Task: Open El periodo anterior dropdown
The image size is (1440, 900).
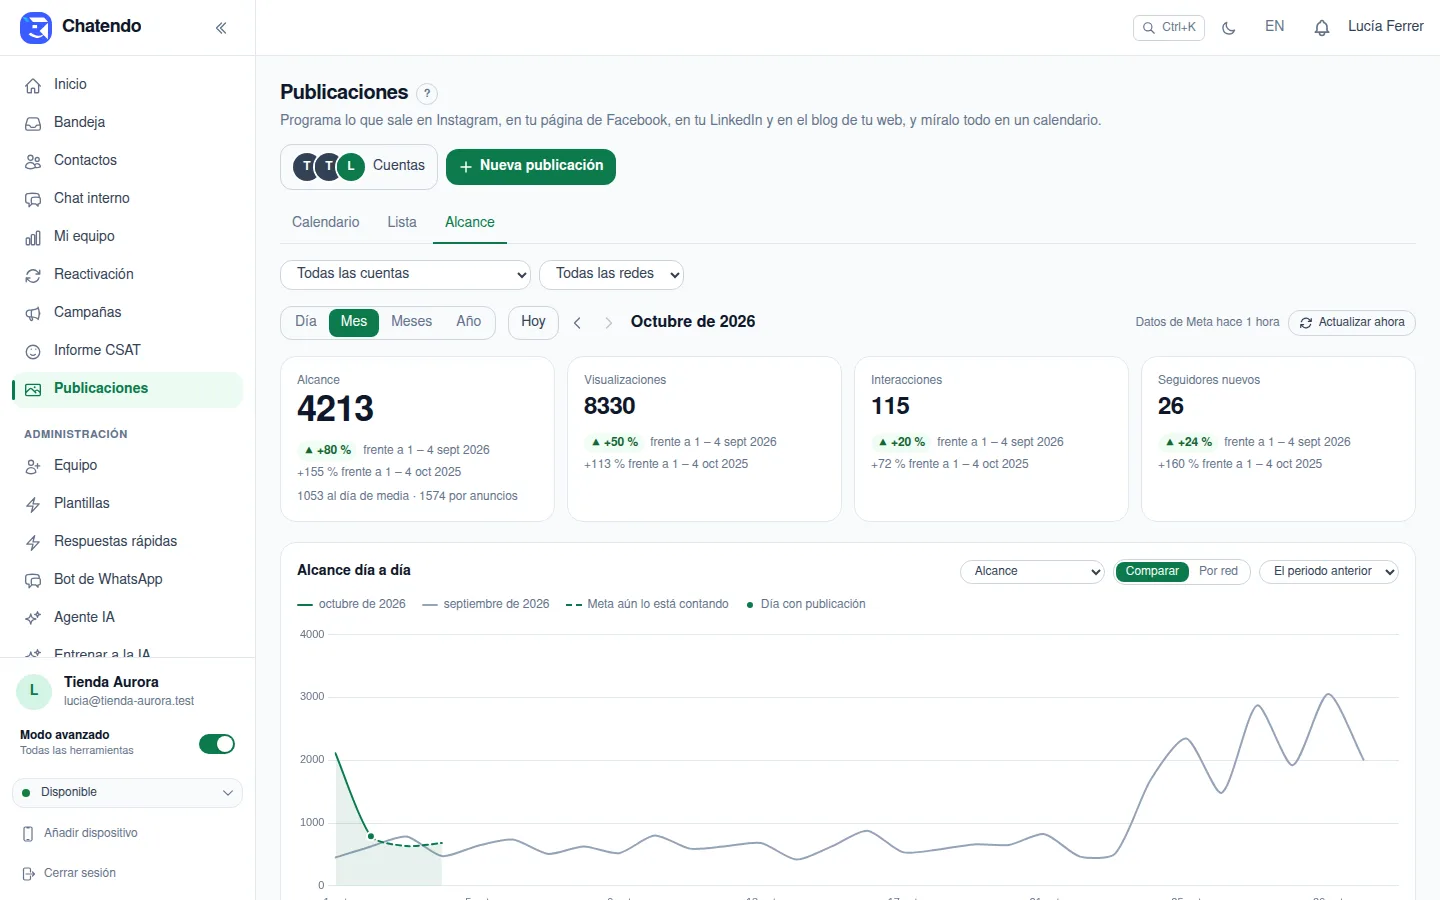Action: 1329,572
